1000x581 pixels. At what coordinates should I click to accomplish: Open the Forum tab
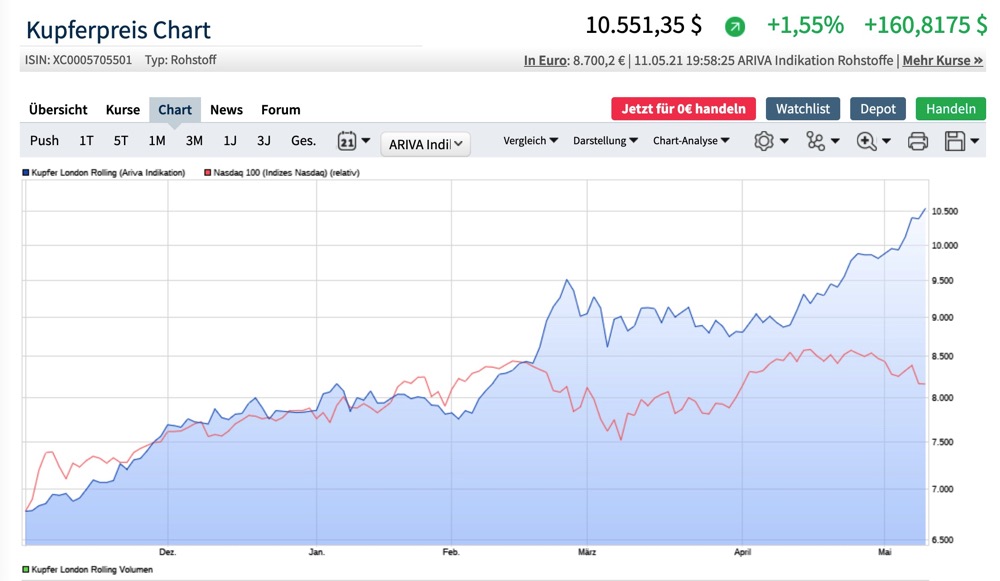pyautogui.click(x=280, y=110)
